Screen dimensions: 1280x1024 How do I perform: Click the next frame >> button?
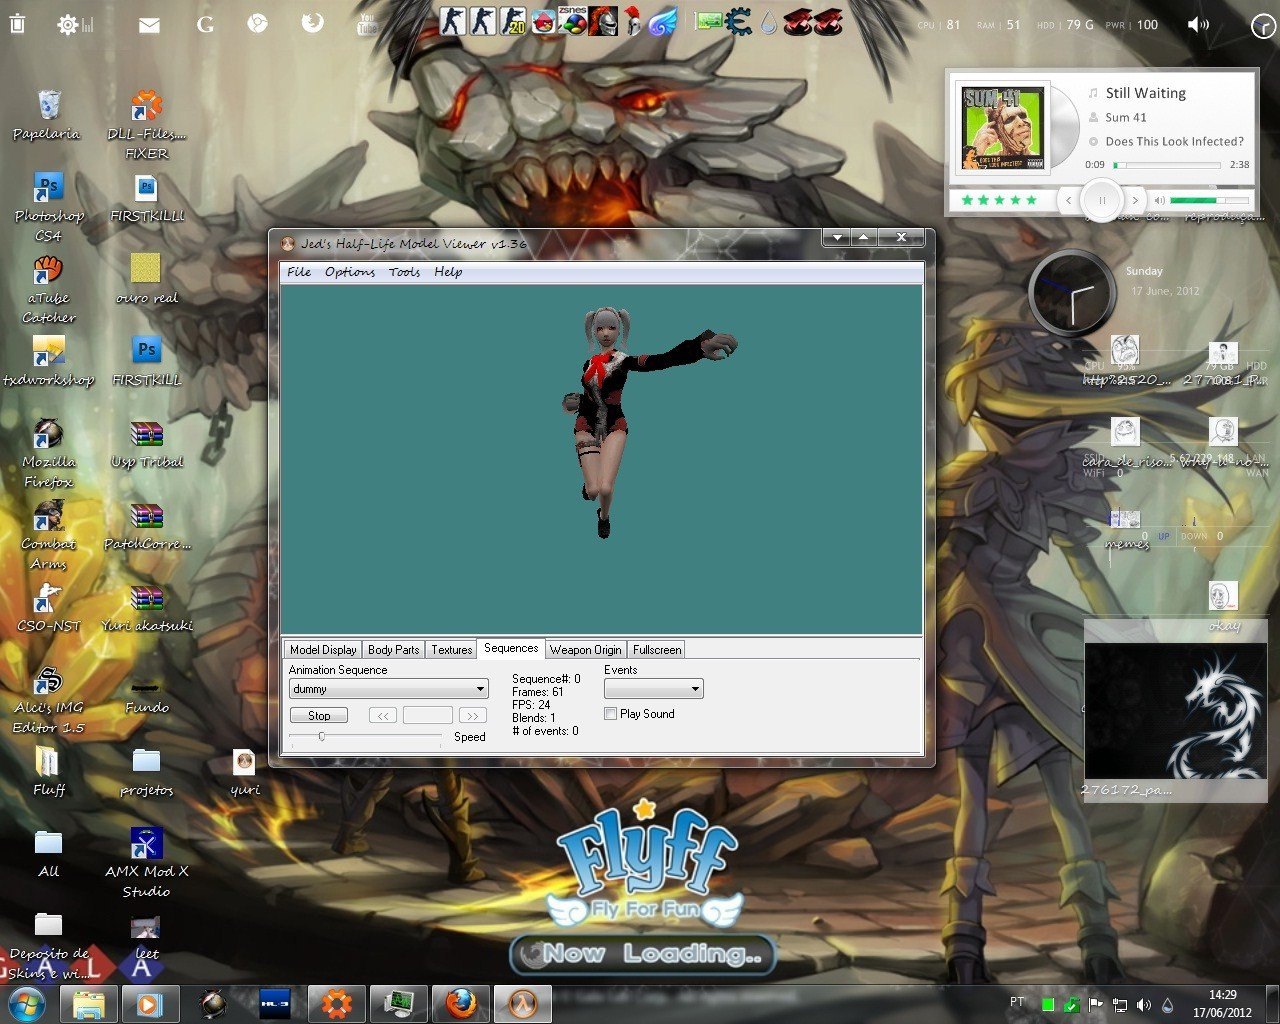point(472,716)
